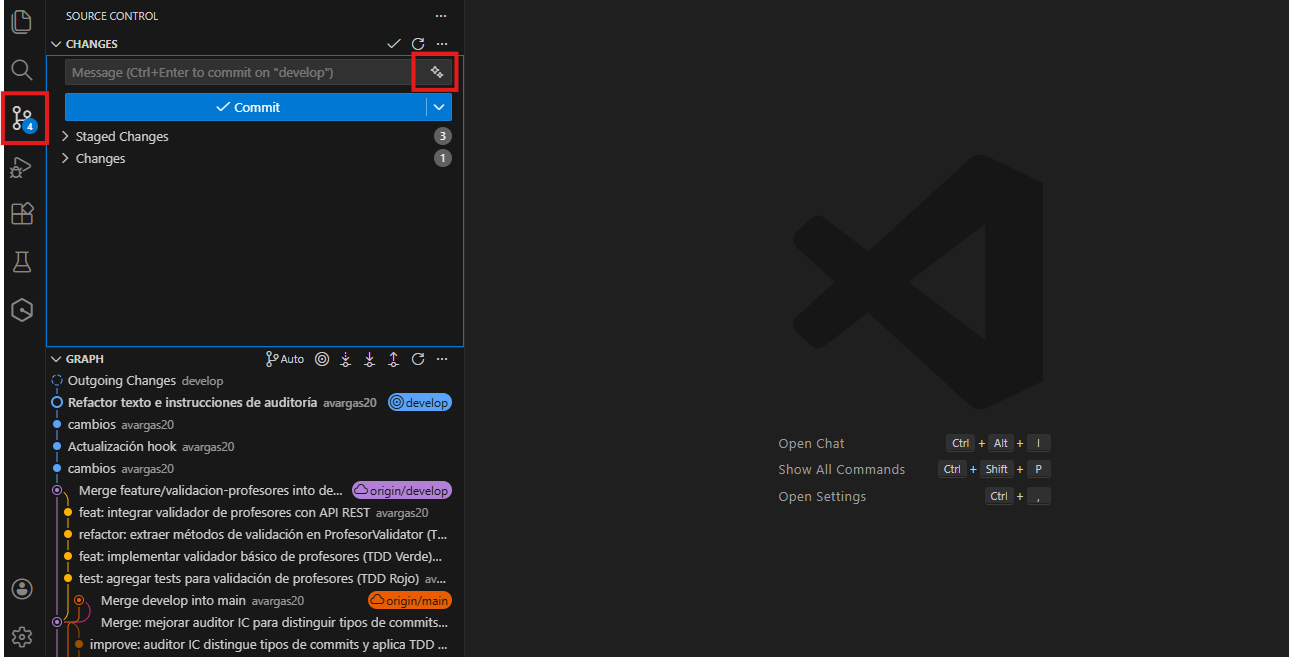The height and width of the screenshot is (657, 1289).
Task: Expand the unstaged Changes group
Action: point(100,158)
